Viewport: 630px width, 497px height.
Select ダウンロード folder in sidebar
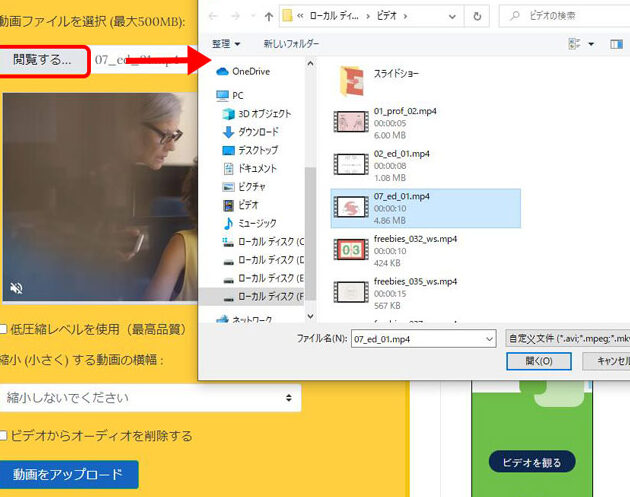(x=257, y=132)
